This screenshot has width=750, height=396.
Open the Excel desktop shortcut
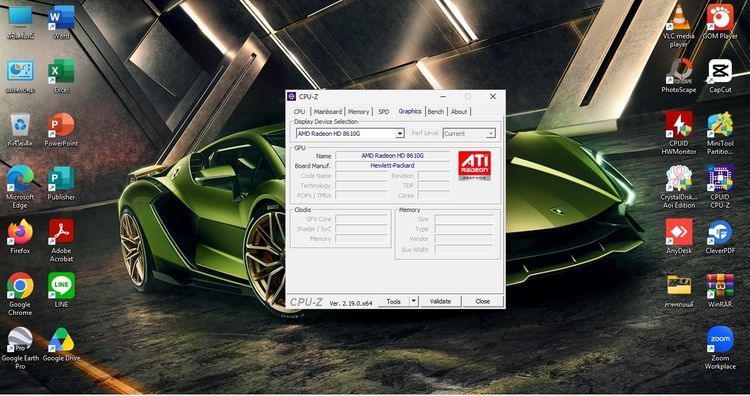[x=61, y=76]
